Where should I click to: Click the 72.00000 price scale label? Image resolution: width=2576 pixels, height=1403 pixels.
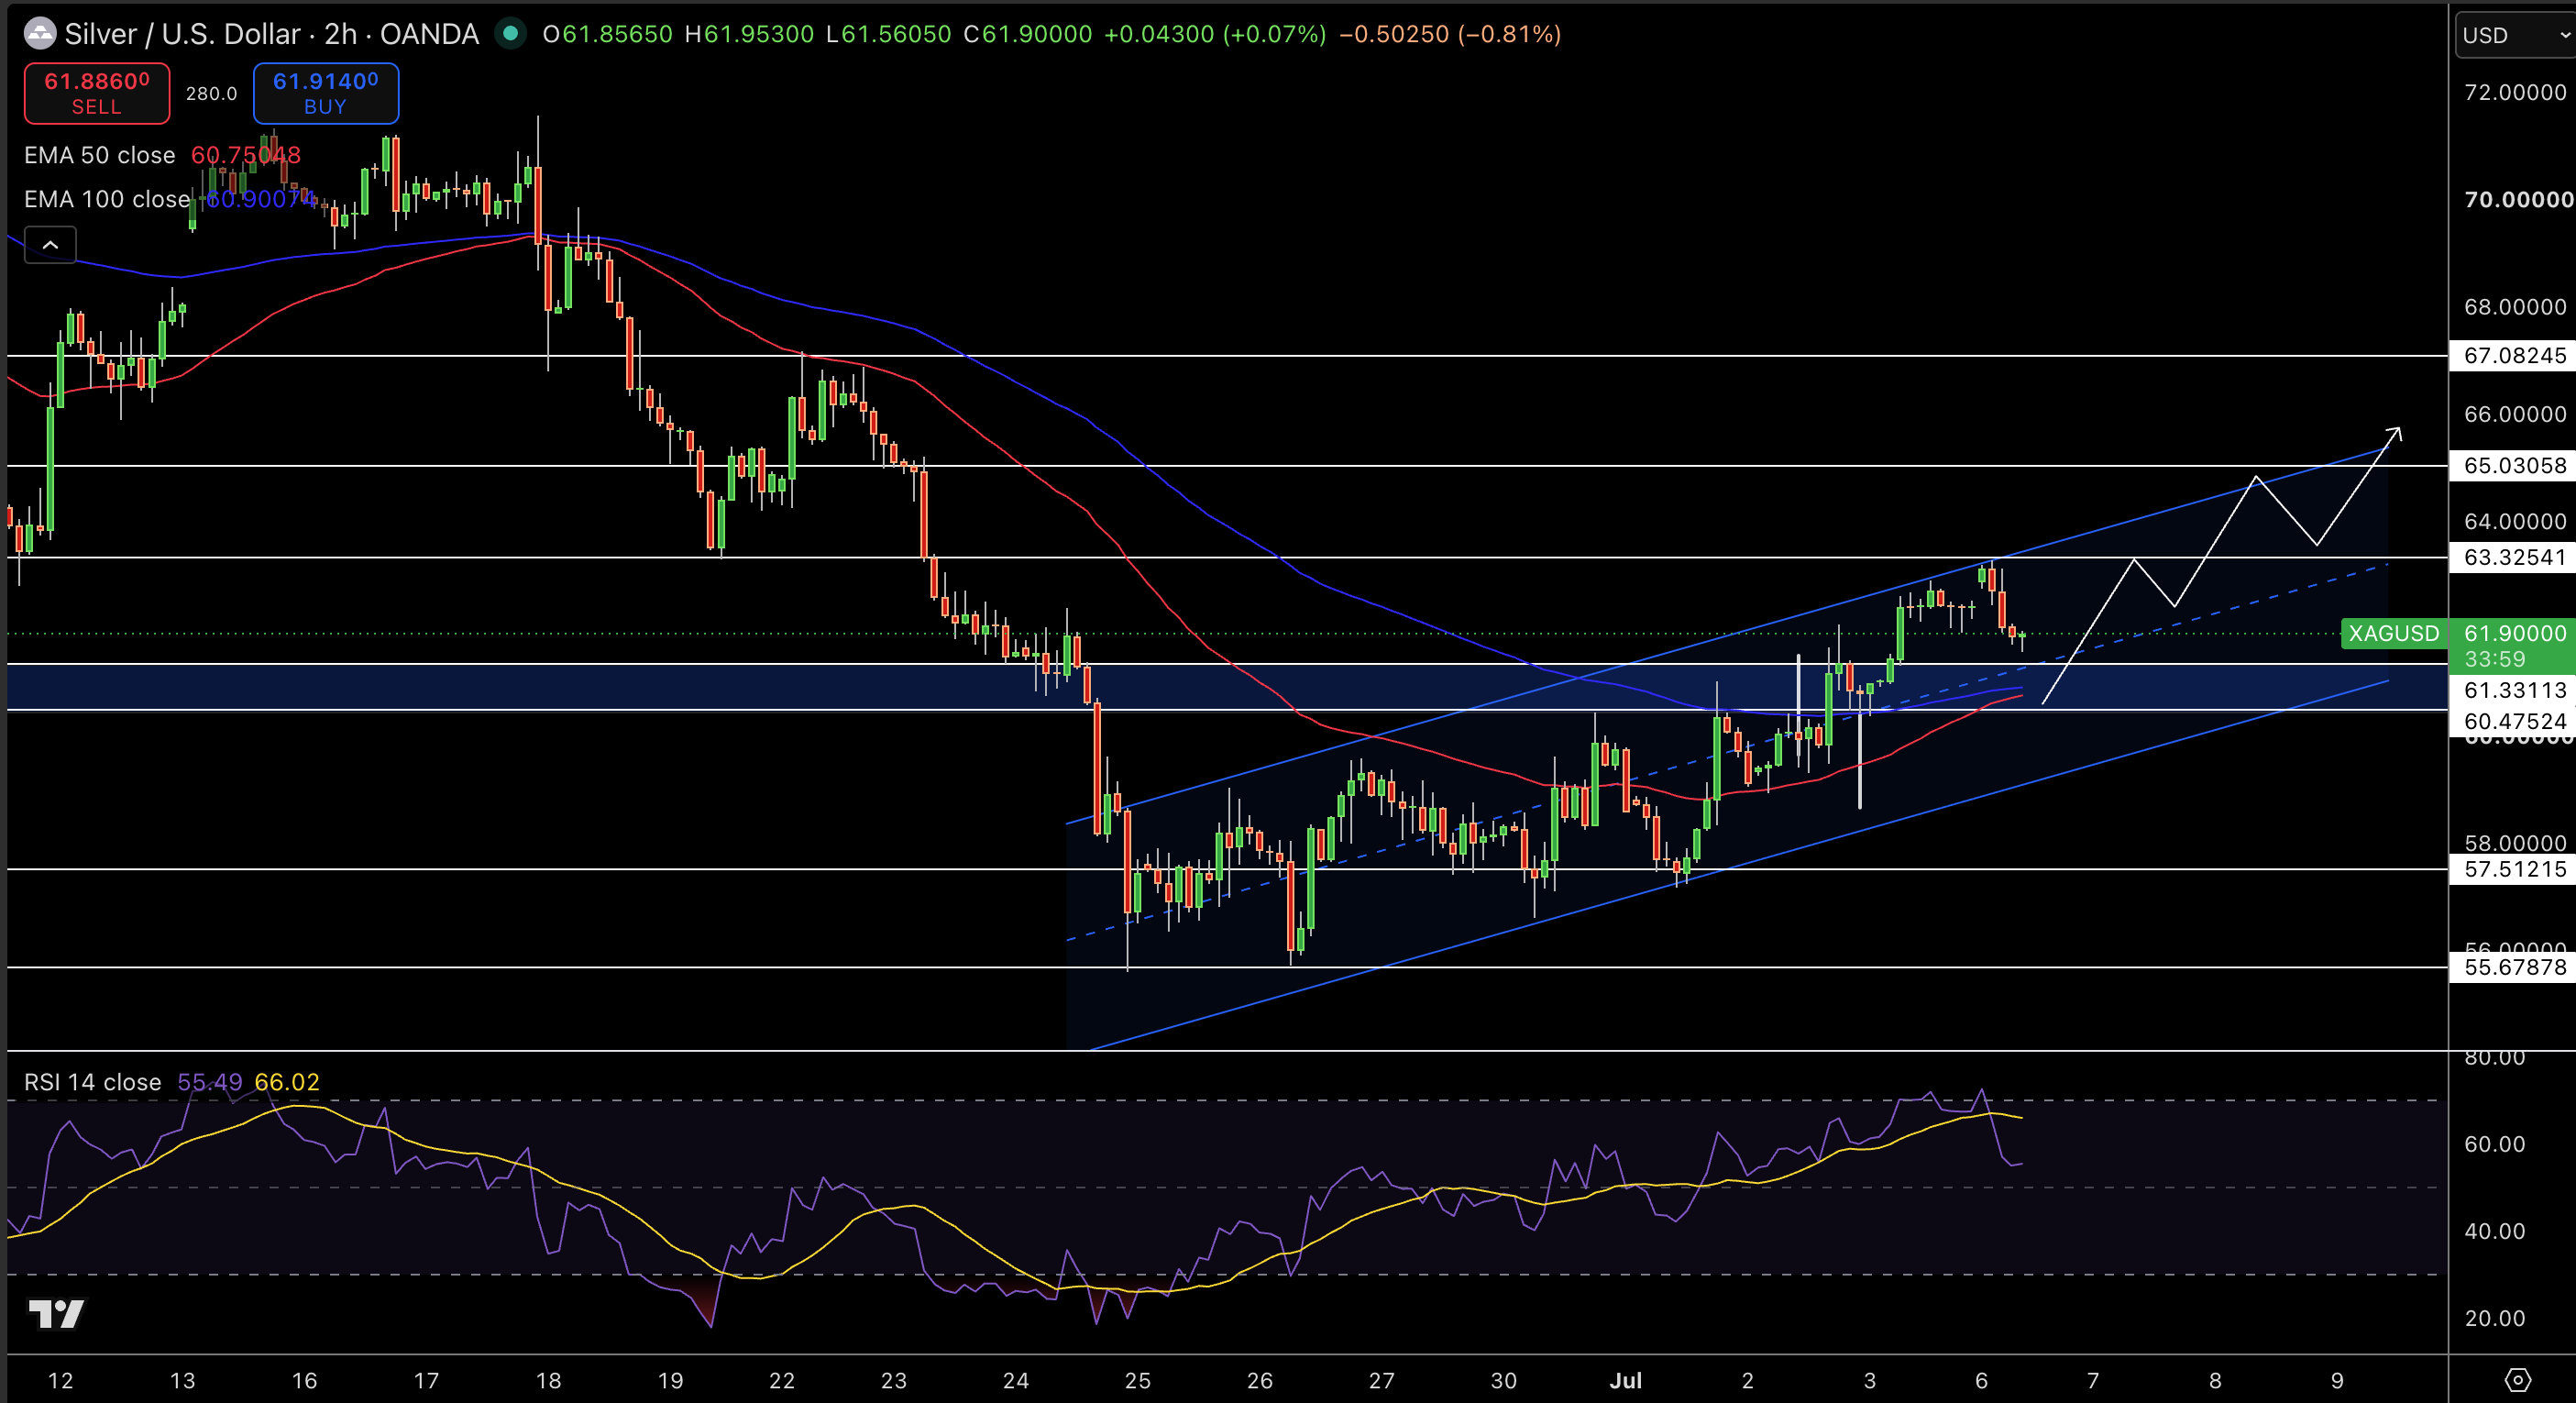click(2515, 92)
